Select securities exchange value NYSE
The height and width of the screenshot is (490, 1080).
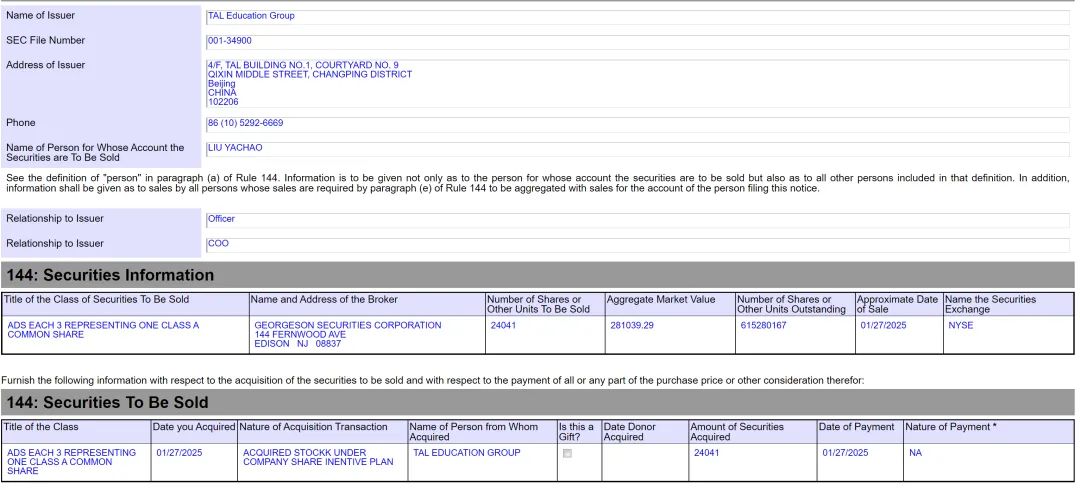961,325
